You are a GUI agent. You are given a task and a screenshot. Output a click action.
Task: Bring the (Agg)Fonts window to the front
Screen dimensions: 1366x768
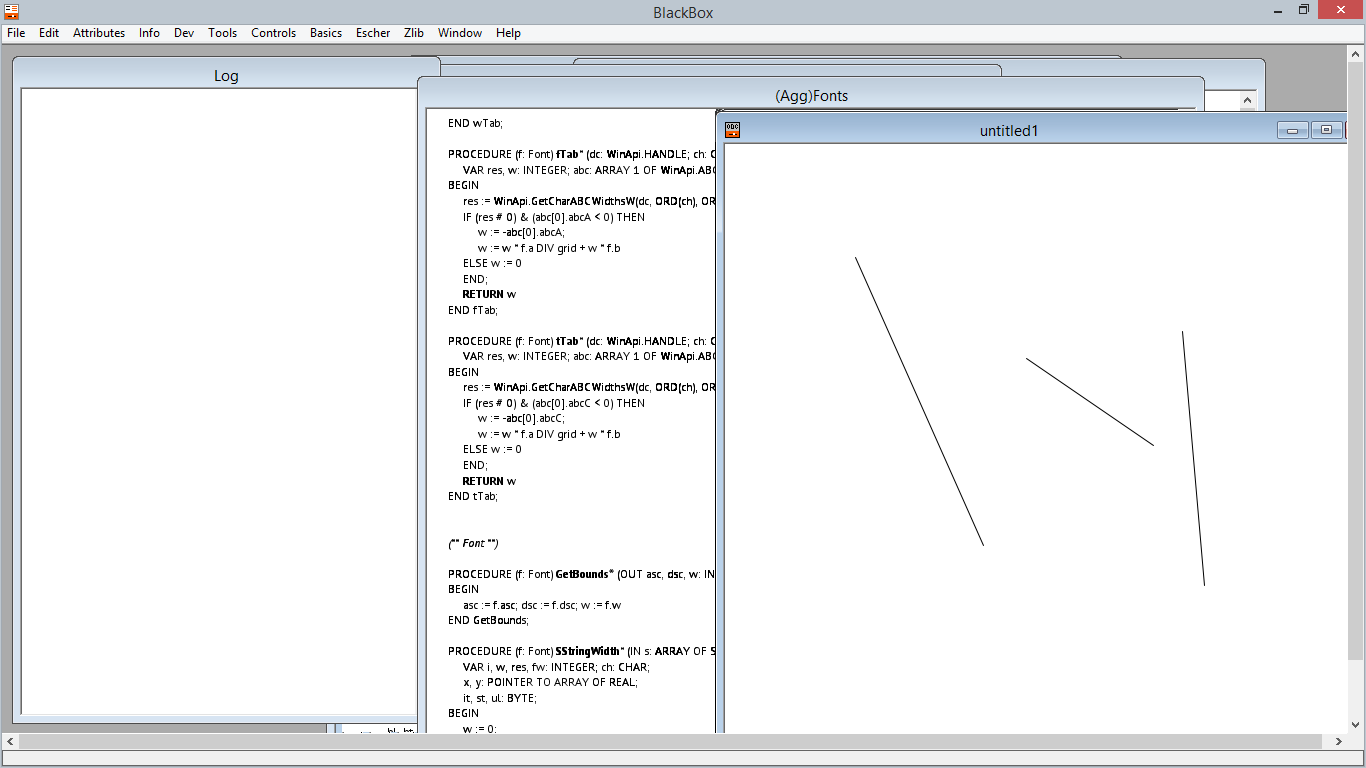tap(811, 96)
